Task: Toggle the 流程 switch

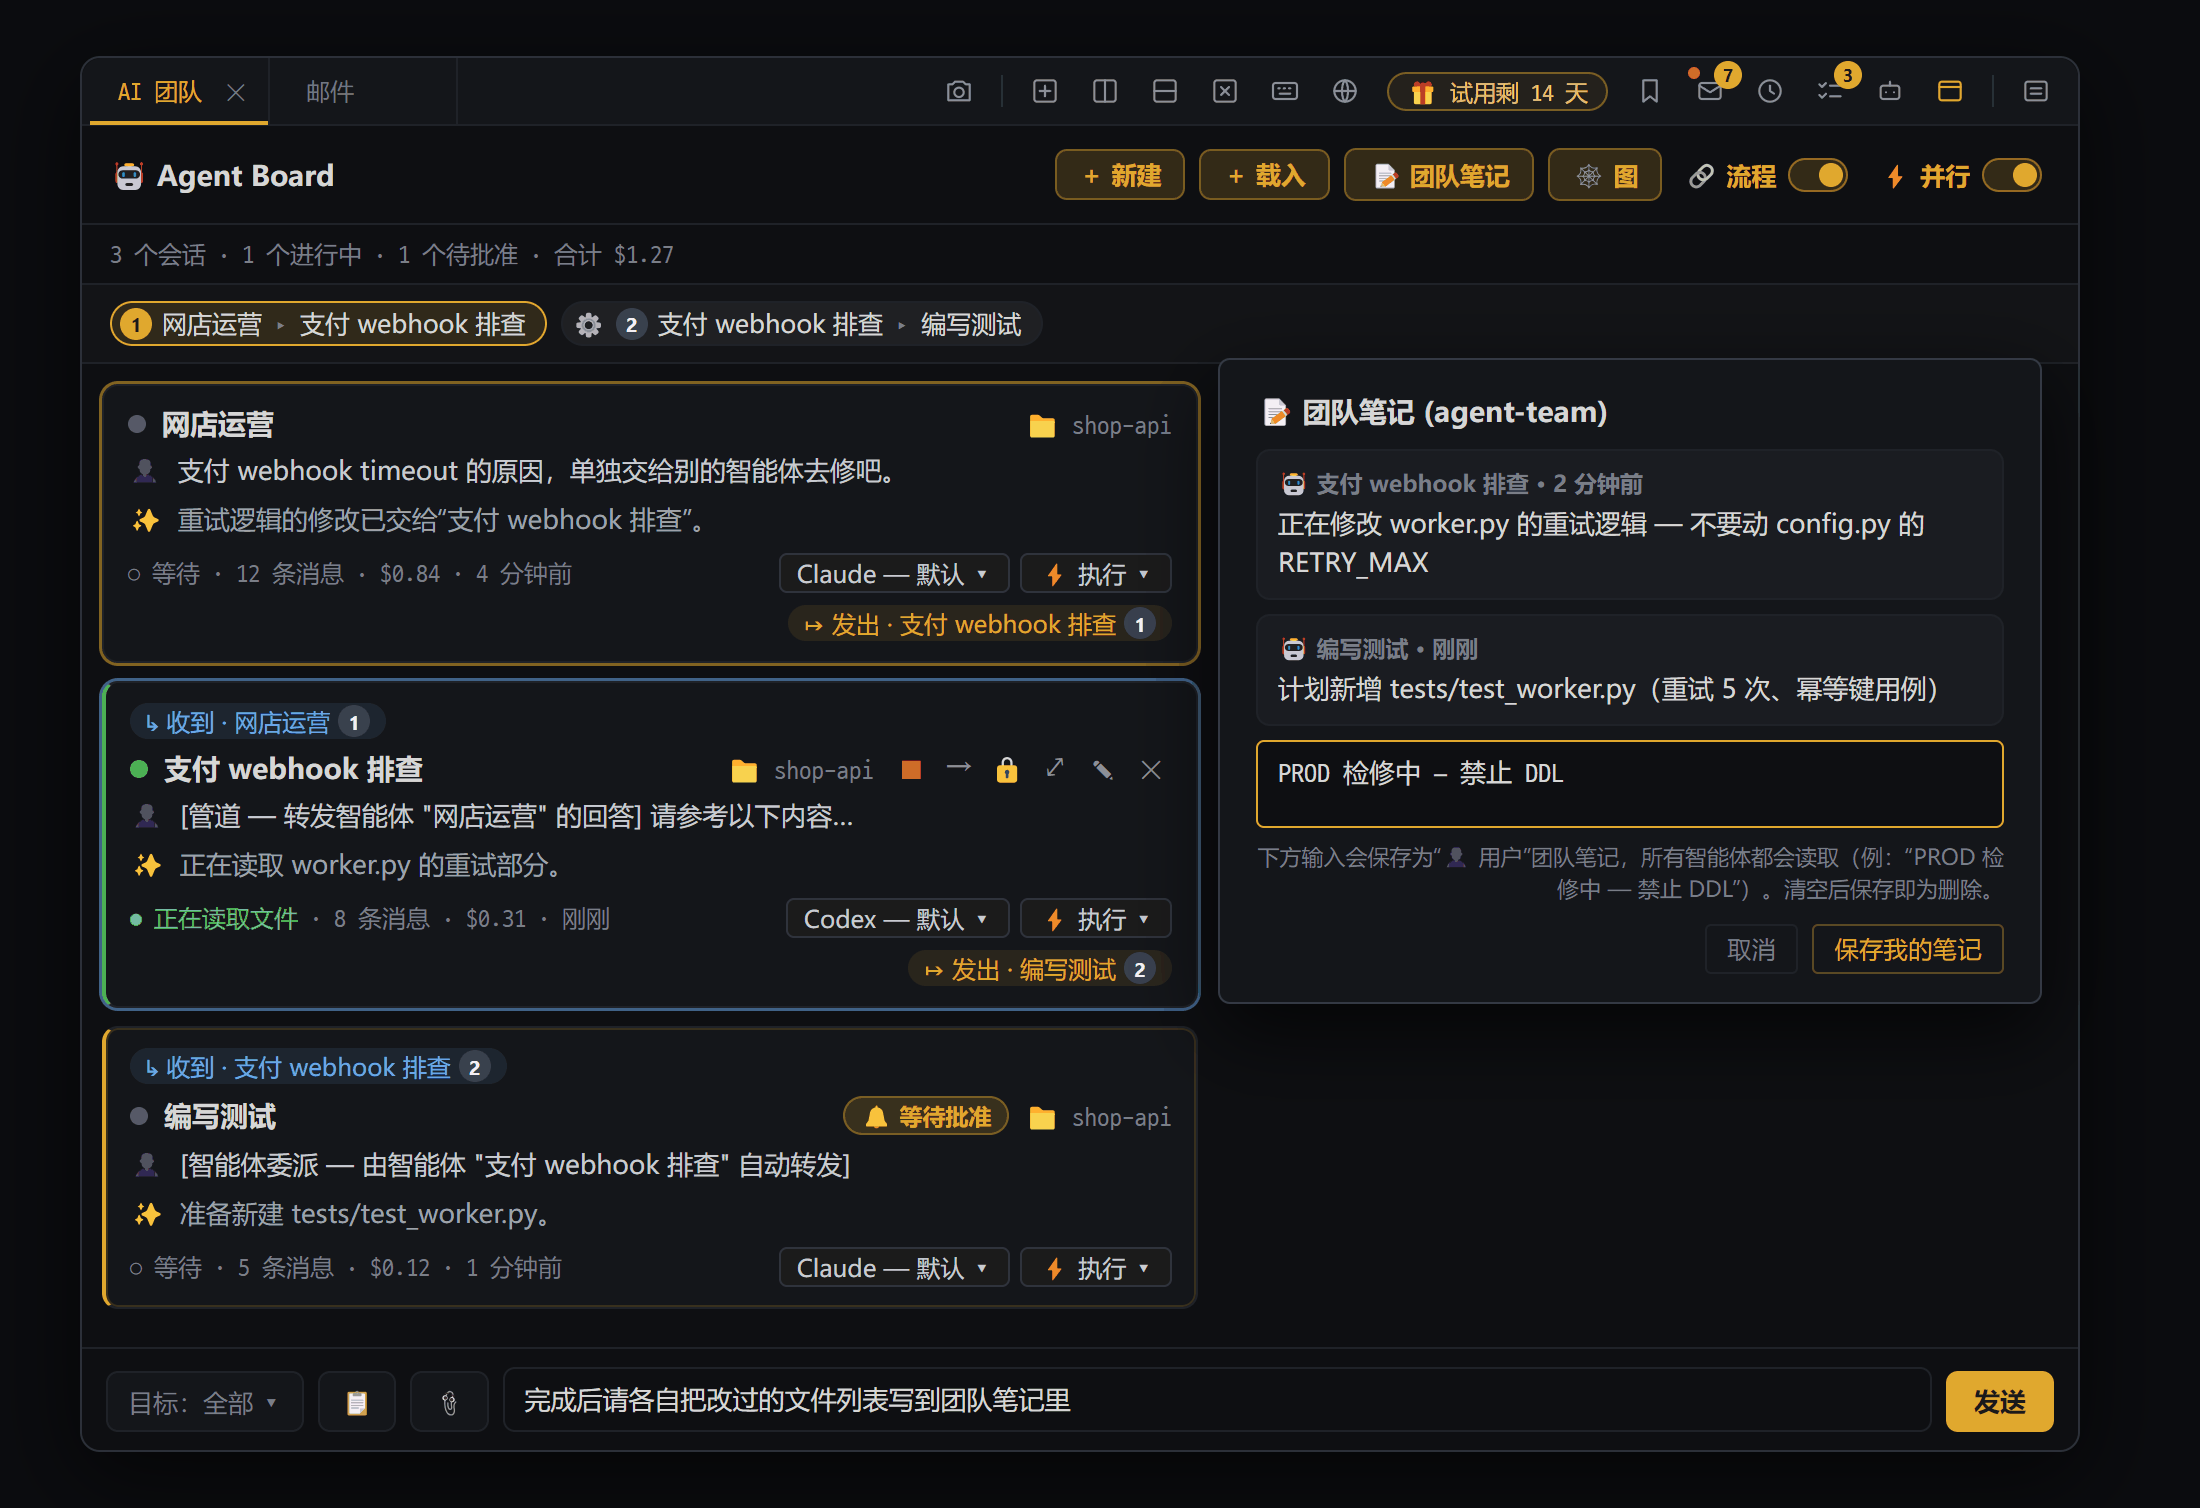Action: [1817, 176]
